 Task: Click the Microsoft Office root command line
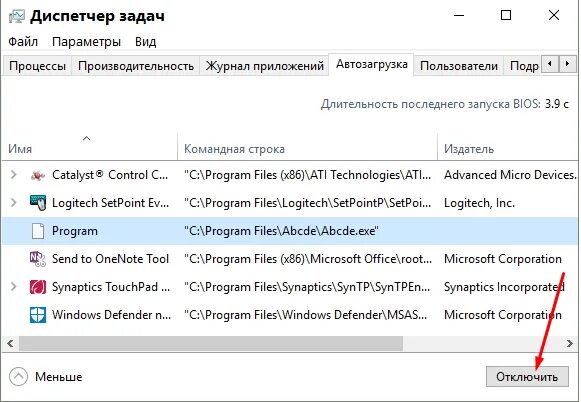click(x=308, y=259)
